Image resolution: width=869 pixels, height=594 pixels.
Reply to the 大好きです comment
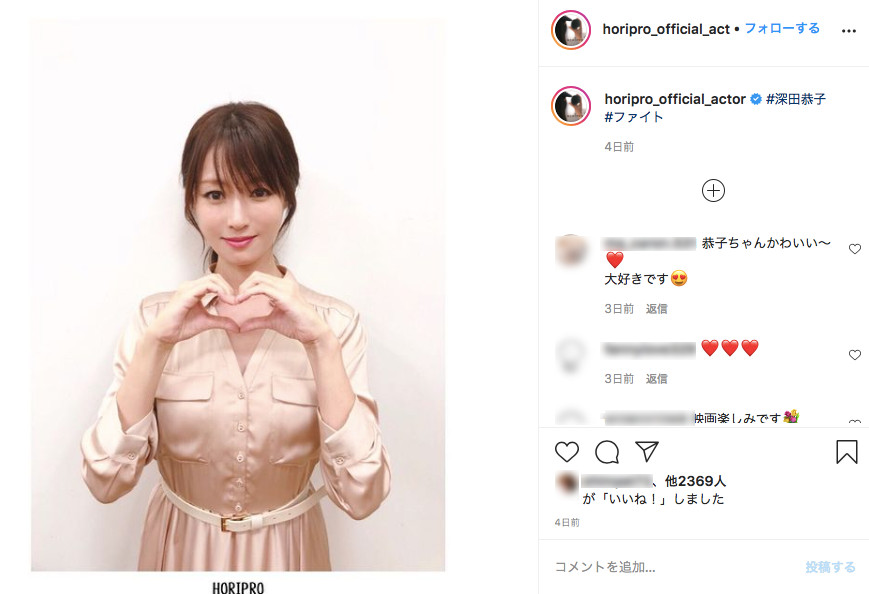click(656, 309)
